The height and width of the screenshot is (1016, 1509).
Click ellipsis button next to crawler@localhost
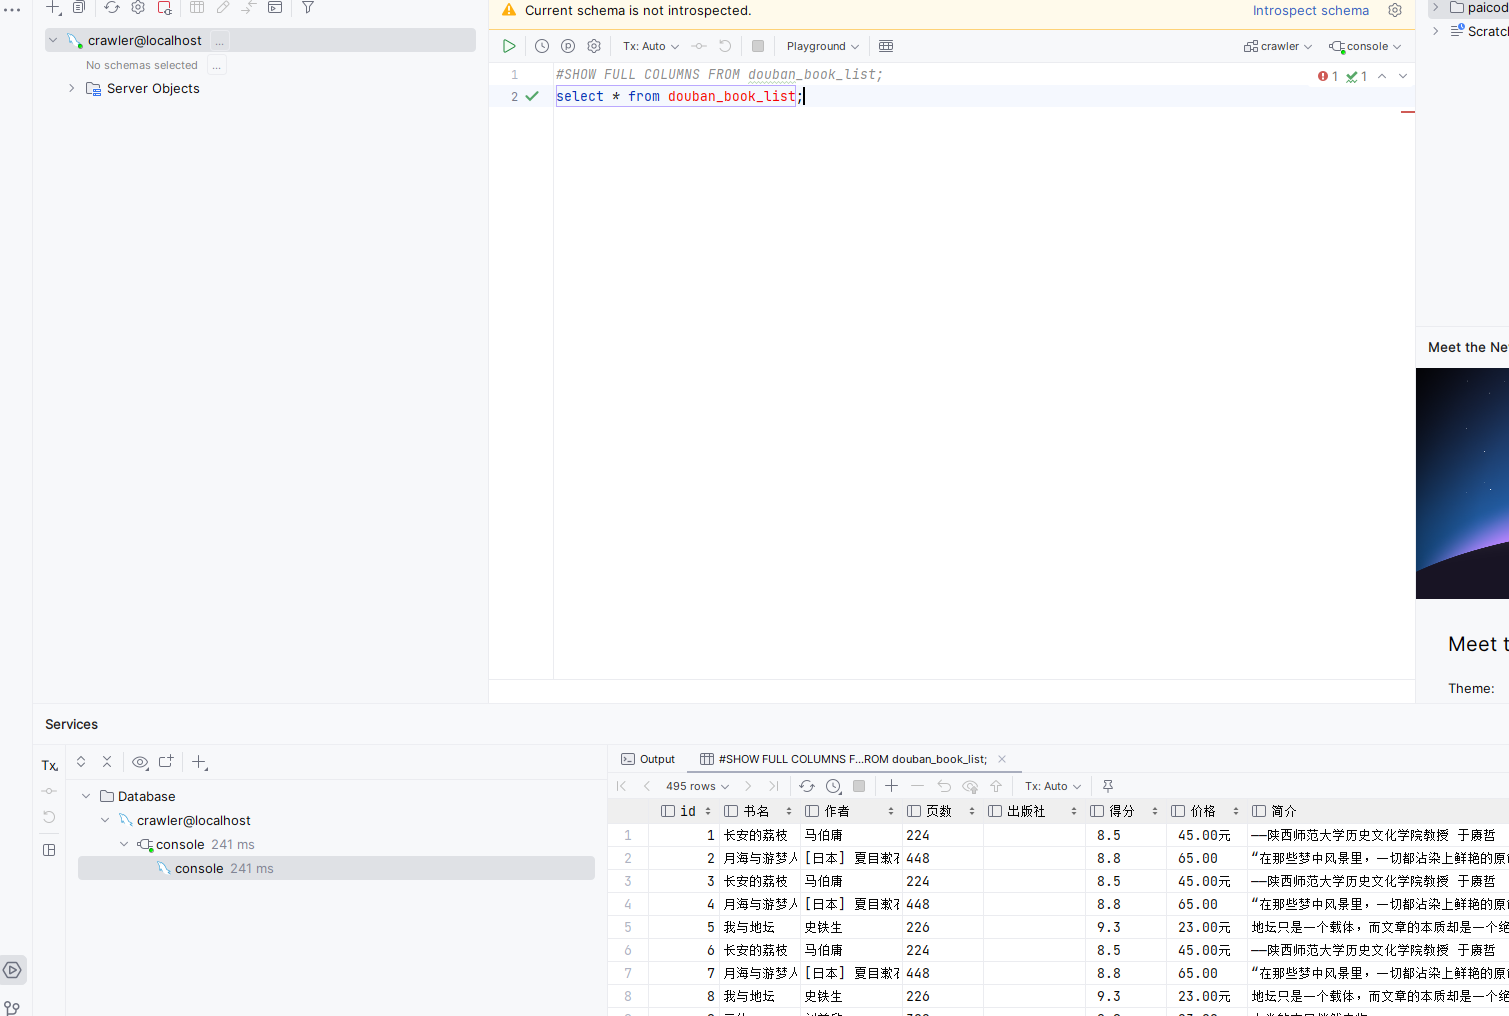pyautogui.click(x=220, y=40)
